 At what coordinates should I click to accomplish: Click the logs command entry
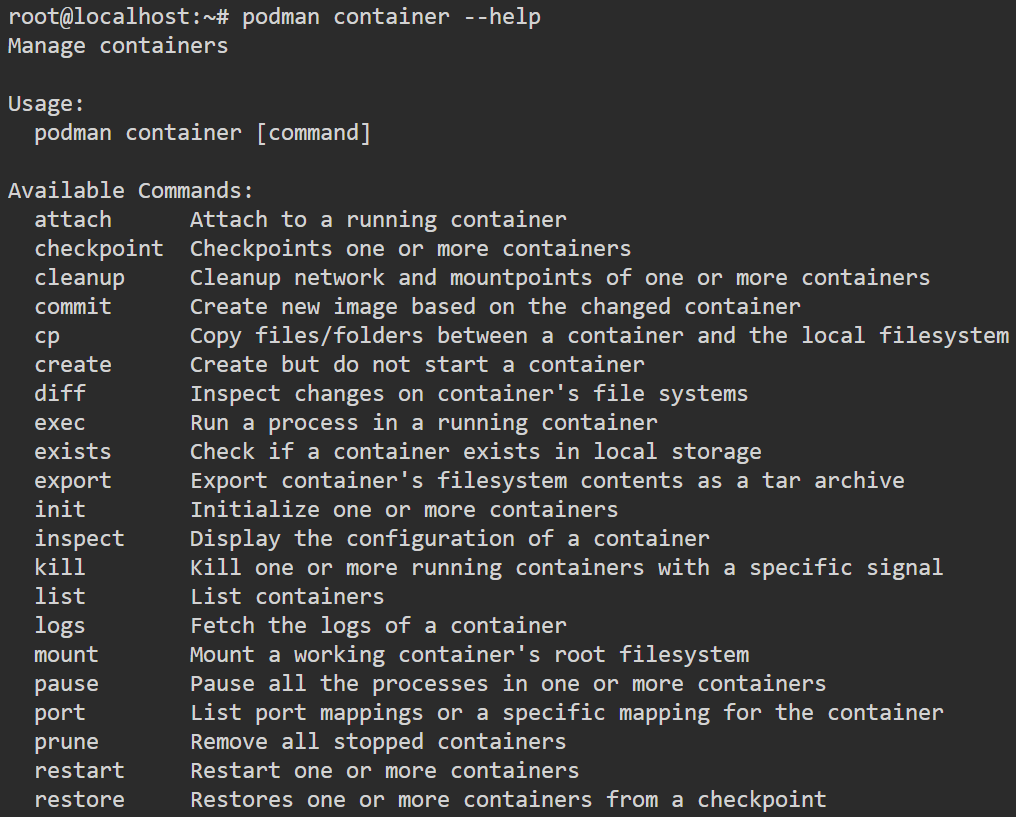[x=59, y=625]
